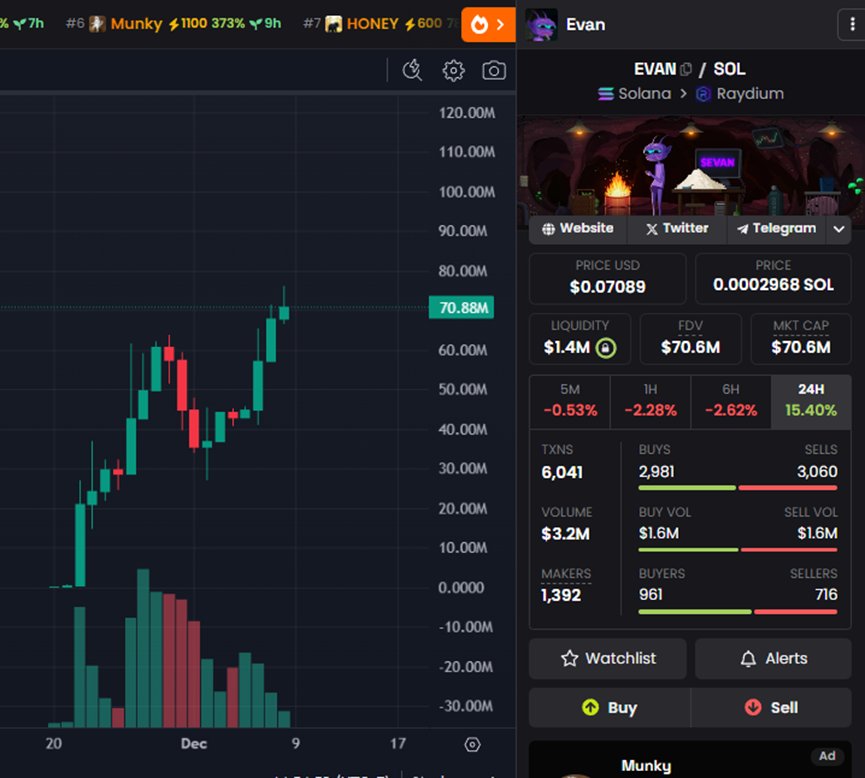Open chart settings gear icon
This screenshot has width=865, height=778.
coord(453,71)
